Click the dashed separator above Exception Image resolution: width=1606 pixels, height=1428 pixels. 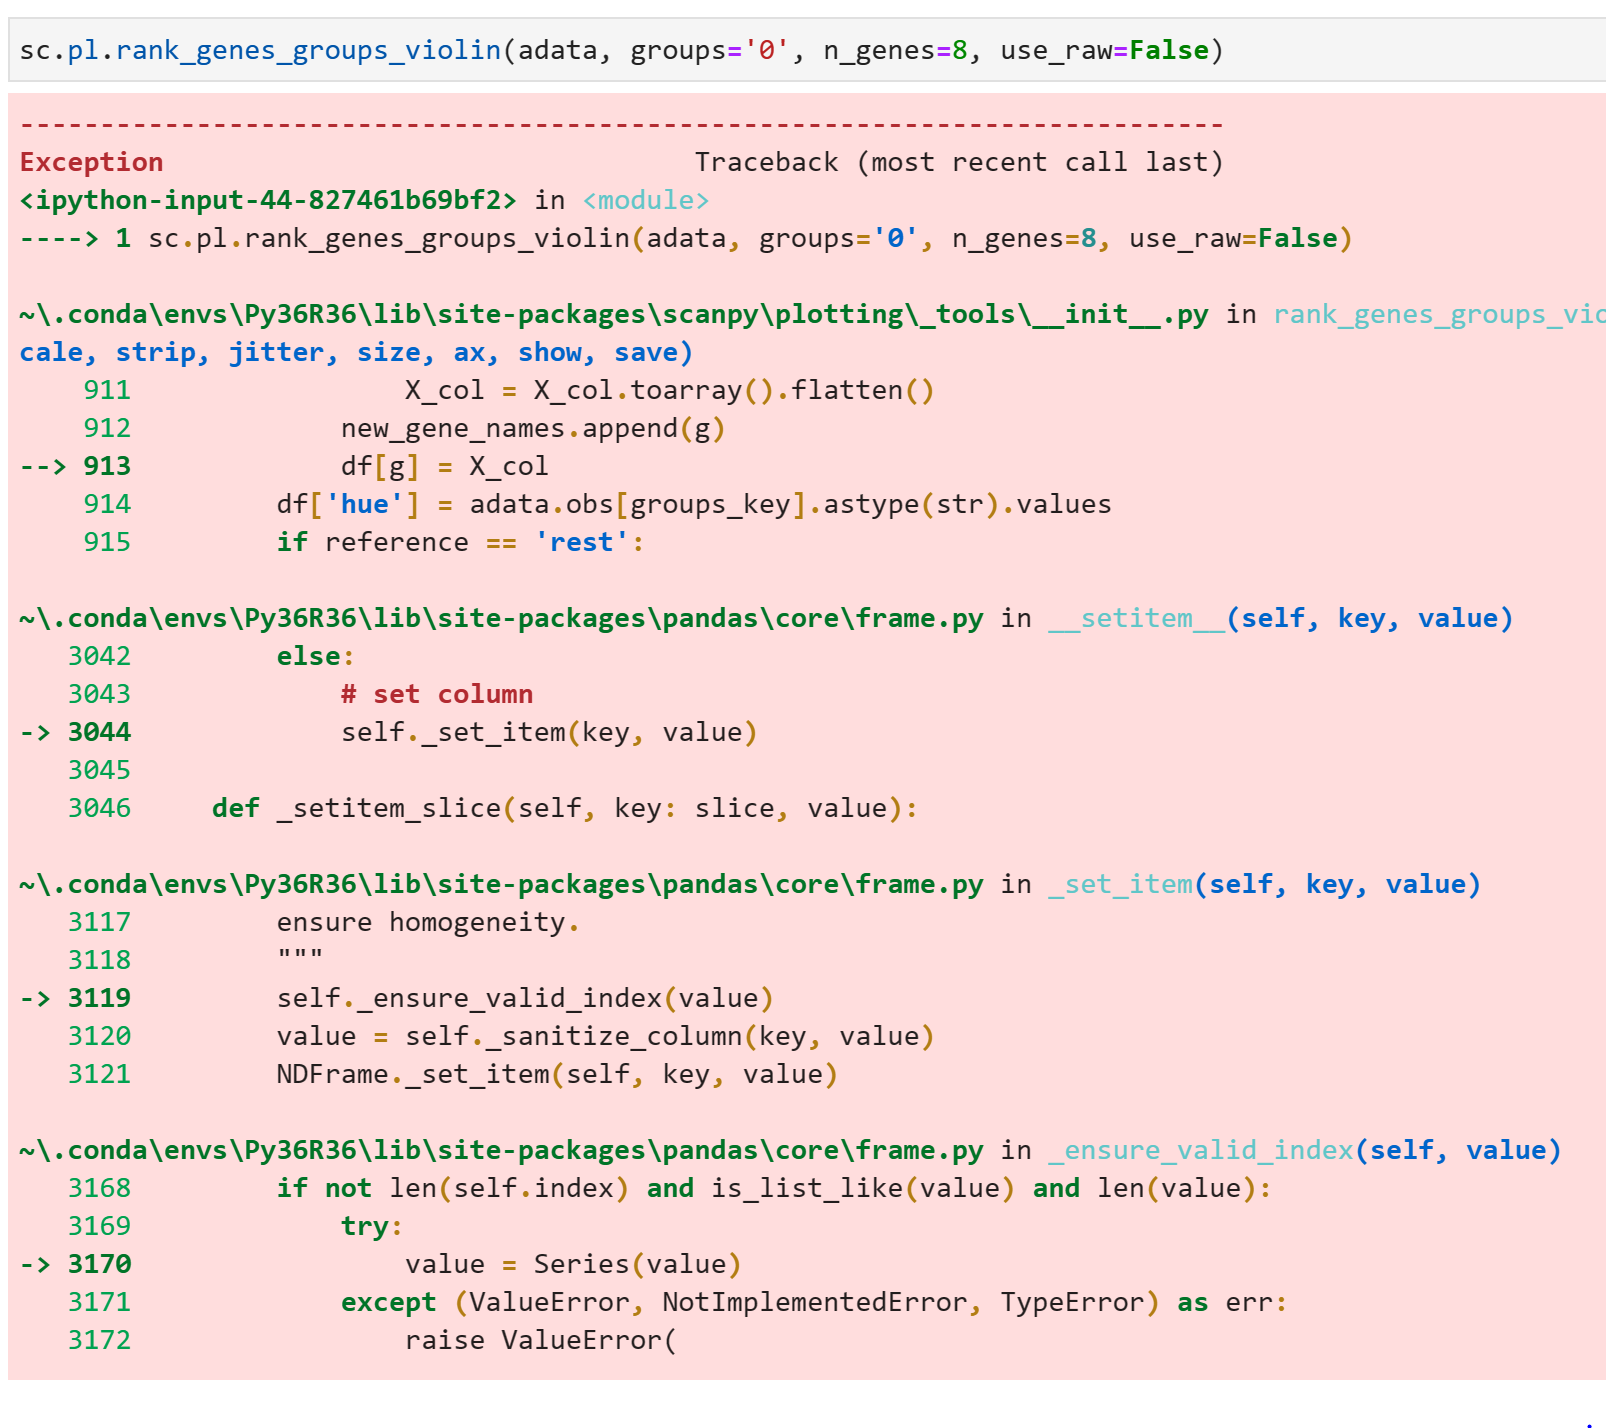[618, 123]
